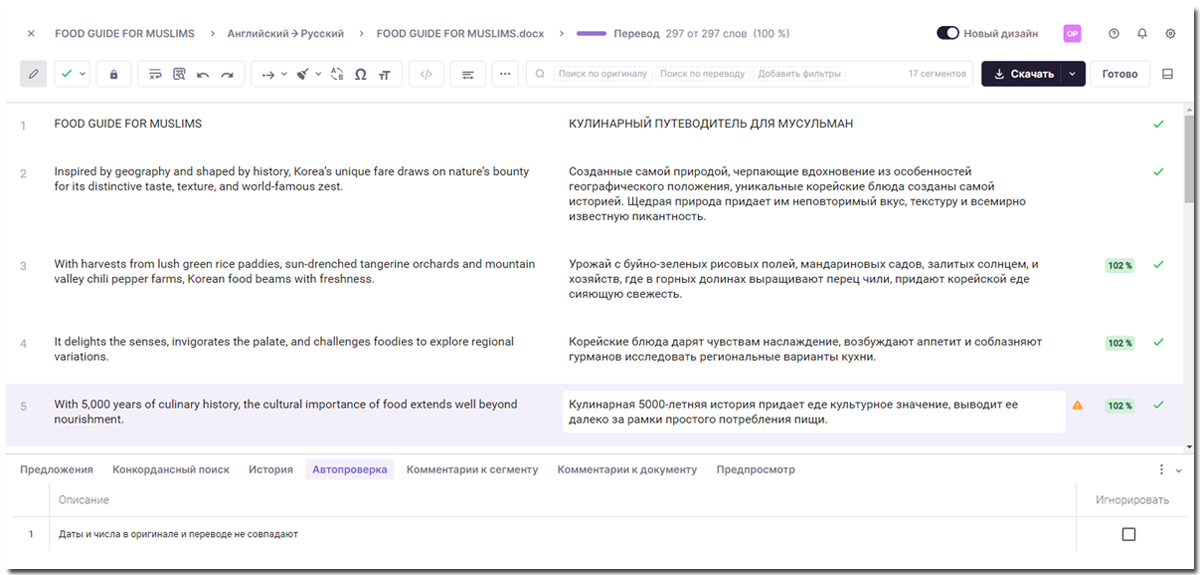Viewport: 1200px width, 575px height.
Task: Click the change case (тT) icon
Action: [x=384, y=74]
